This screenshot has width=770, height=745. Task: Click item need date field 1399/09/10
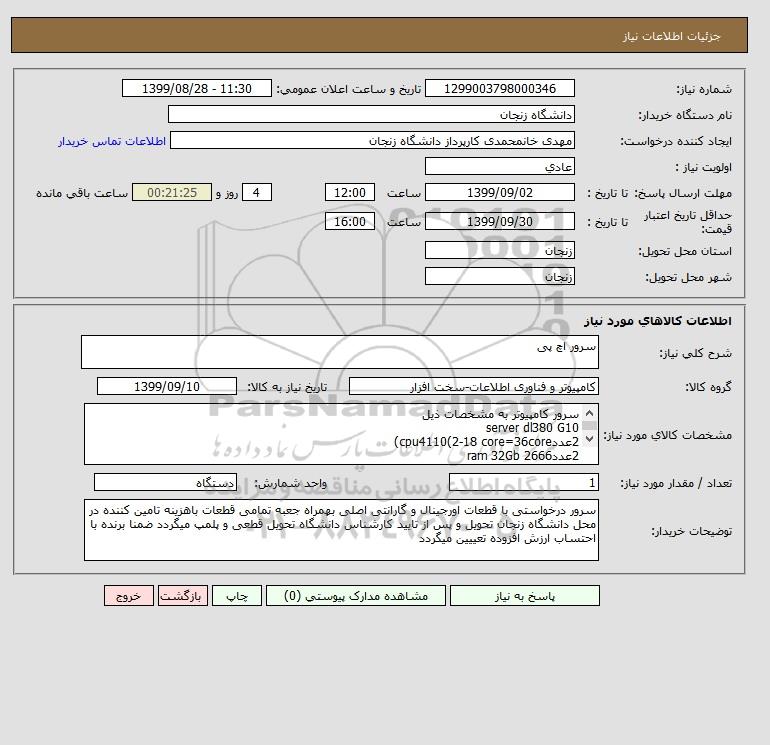[x=167, y=386]
